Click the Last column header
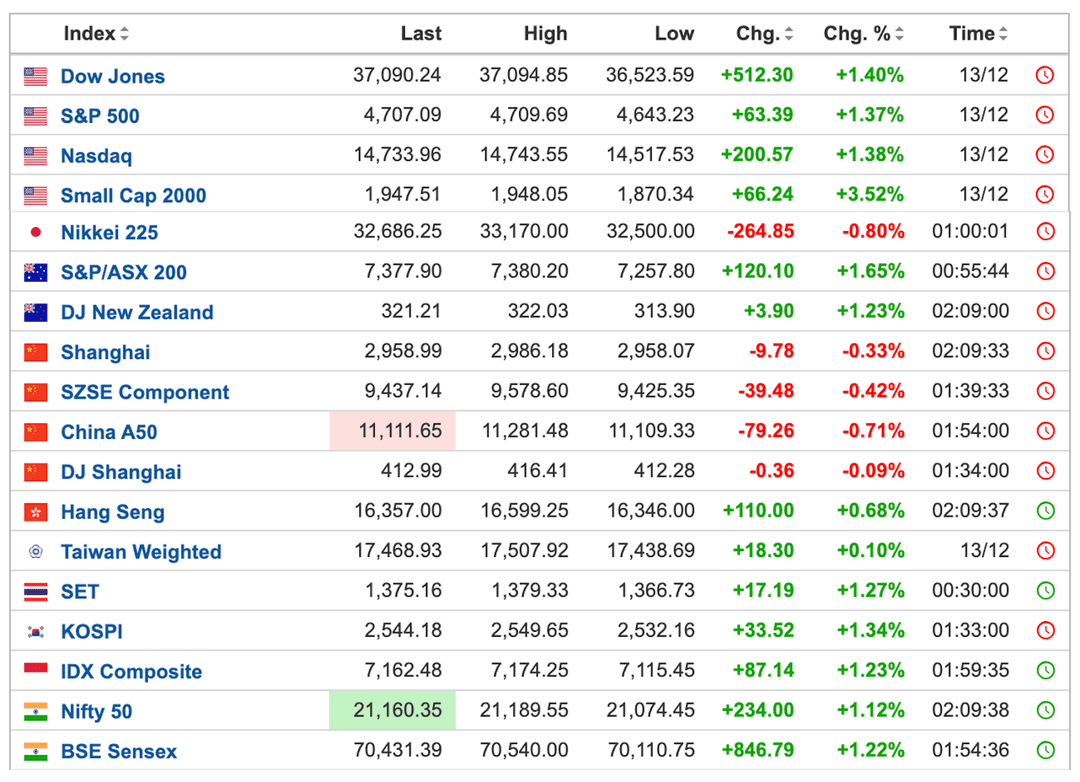This screenshot has height=782, width=1080. (421, 33)
